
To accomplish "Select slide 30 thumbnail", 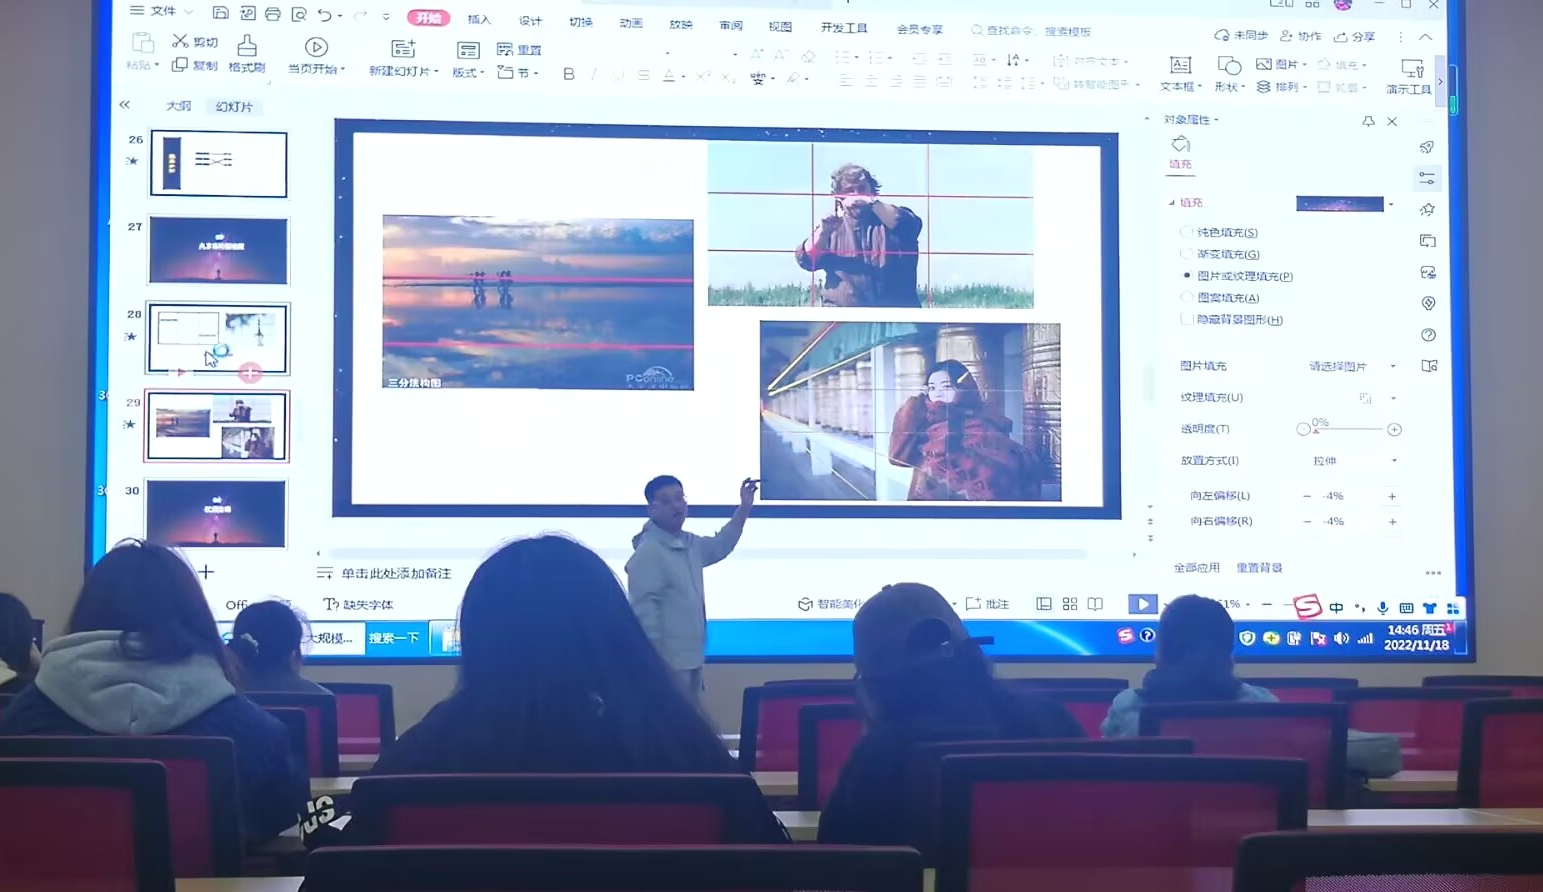I will (216, 513).
